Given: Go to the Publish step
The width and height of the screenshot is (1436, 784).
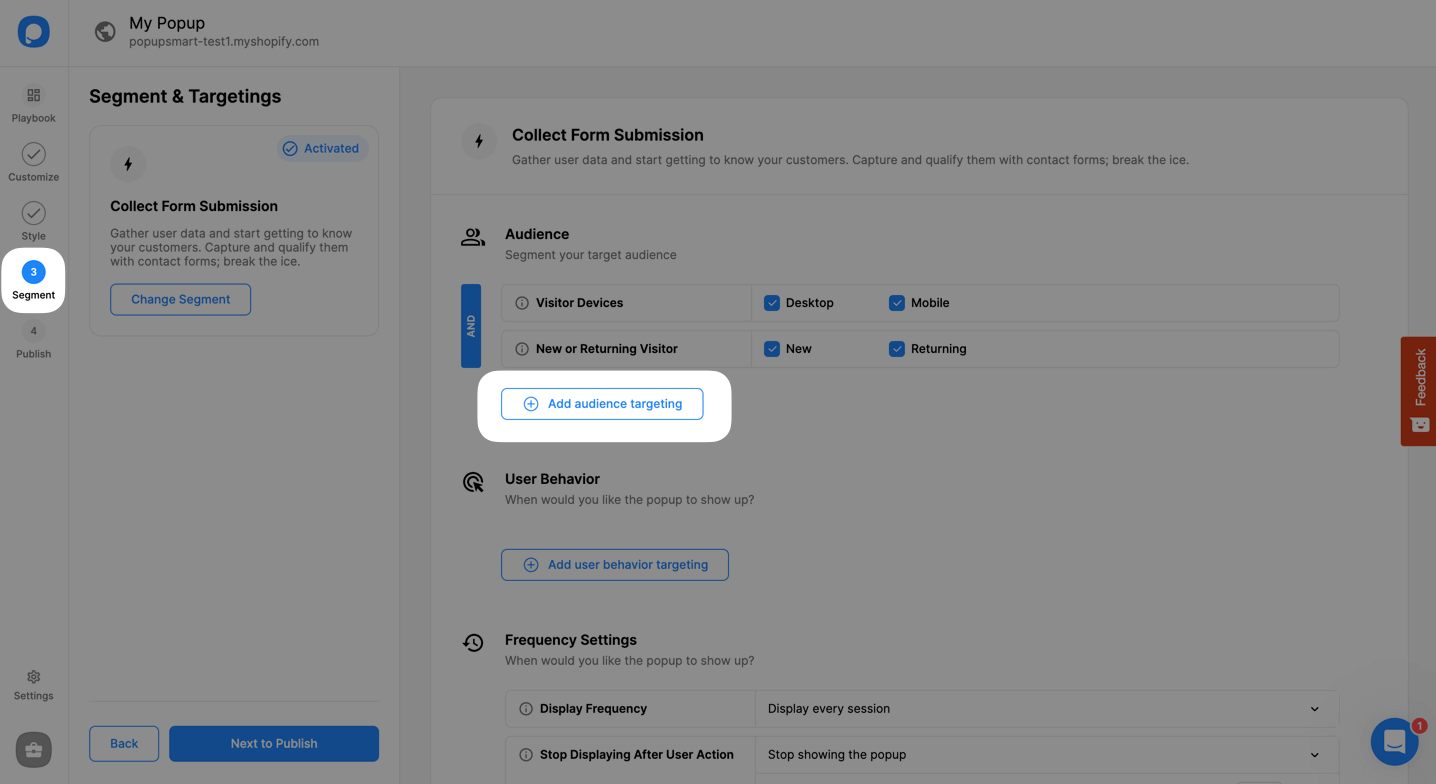Looking at the screenshot, I should tap(33, 340).
